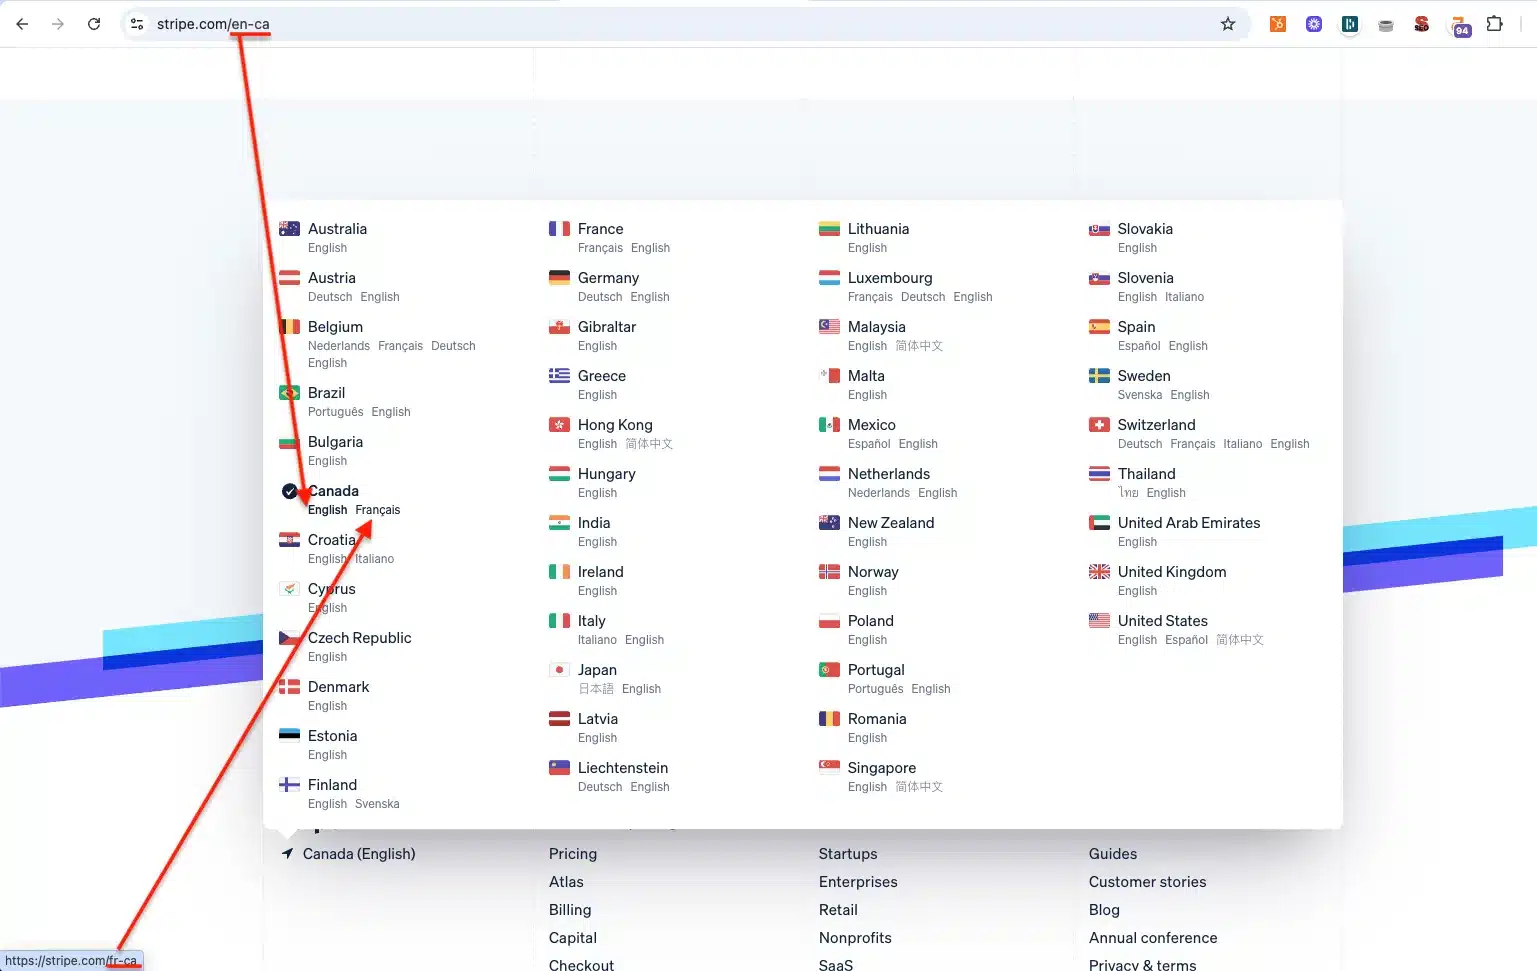Click the browser forward arrow
The height and width of the screenshot is (971, 1537).
(58, 24)
